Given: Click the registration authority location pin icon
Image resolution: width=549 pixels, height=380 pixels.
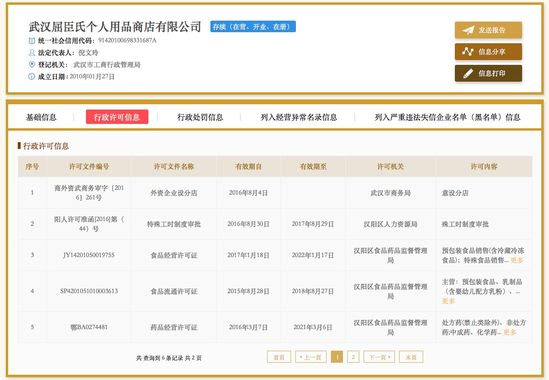Looking at the screenshot, I should pyautogui.click(x=32, y=64).
